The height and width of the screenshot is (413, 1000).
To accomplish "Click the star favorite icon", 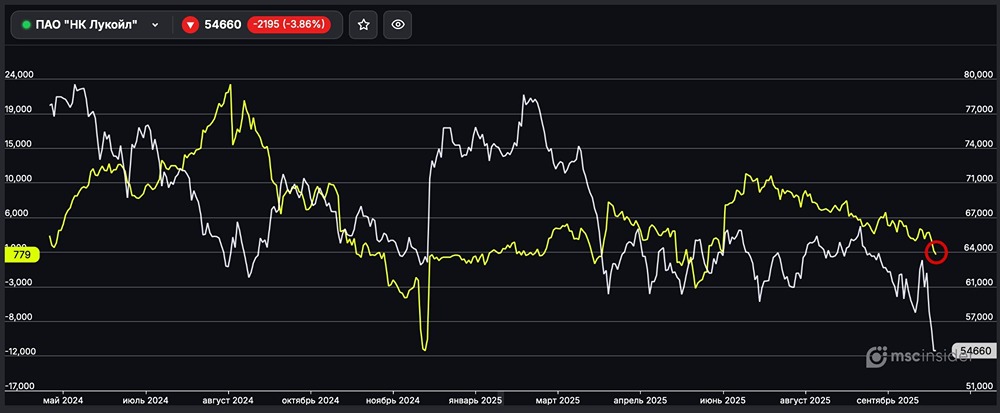I will click(364, 25).
